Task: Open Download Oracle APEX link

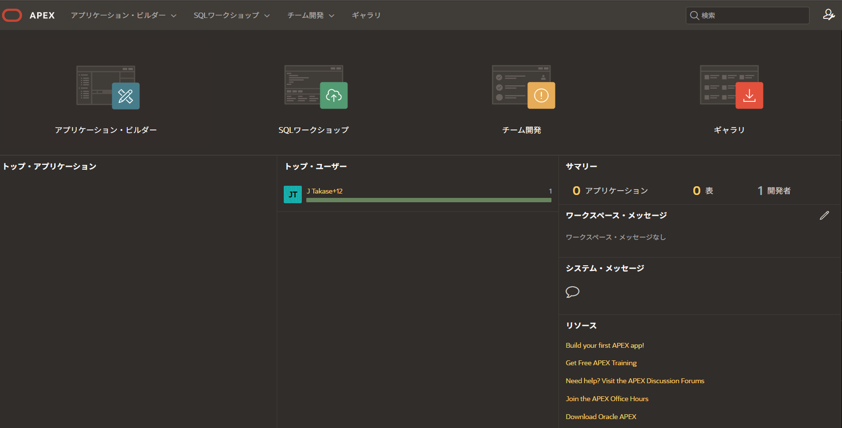Action: (x=601, y=417)
